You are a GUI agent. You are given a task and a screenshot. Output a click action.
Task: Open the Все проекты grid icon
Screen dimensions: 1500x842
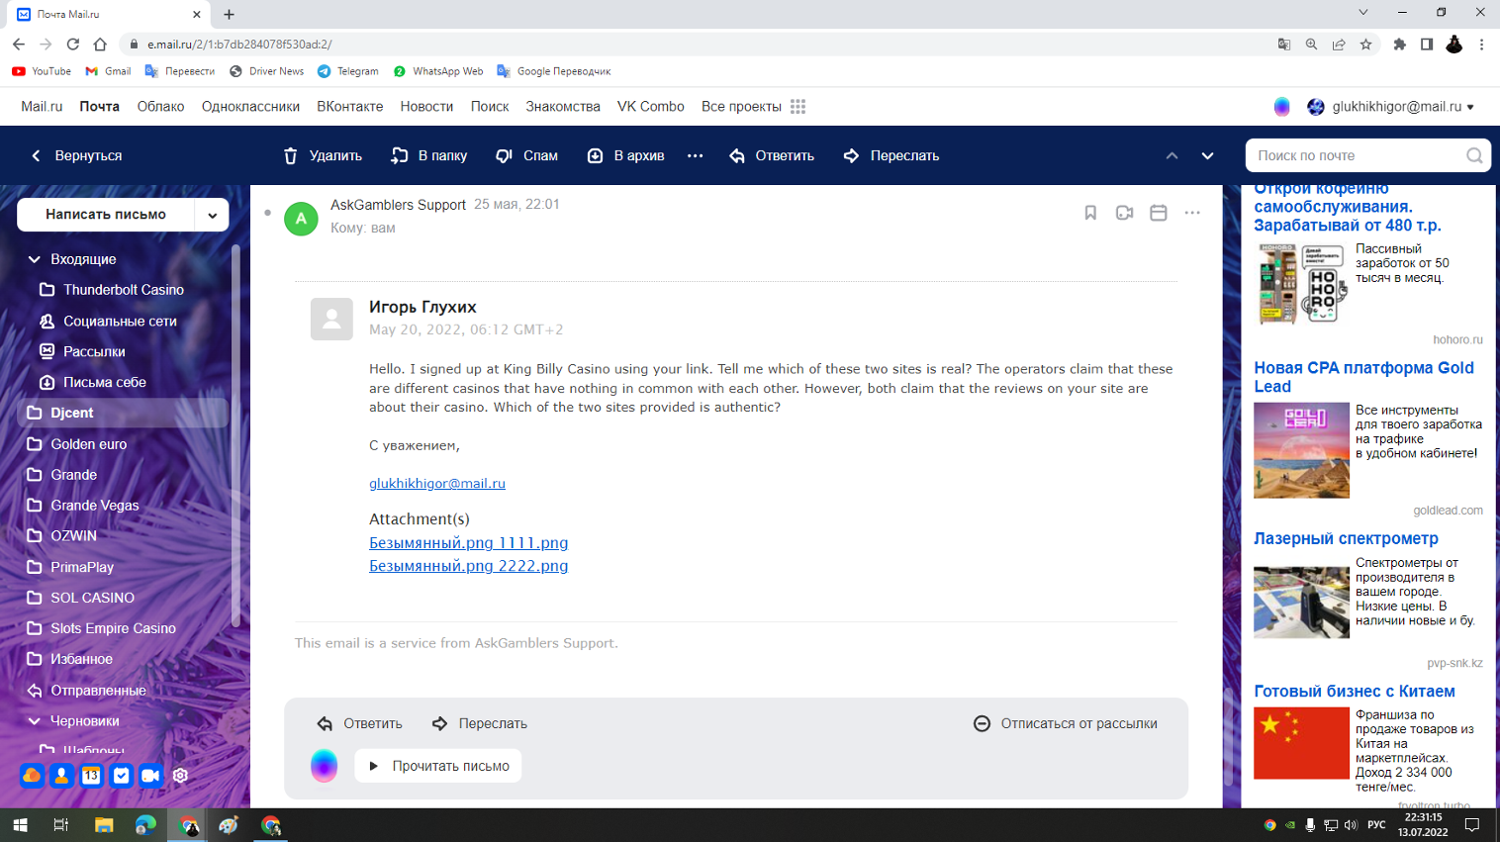(798, 107)
